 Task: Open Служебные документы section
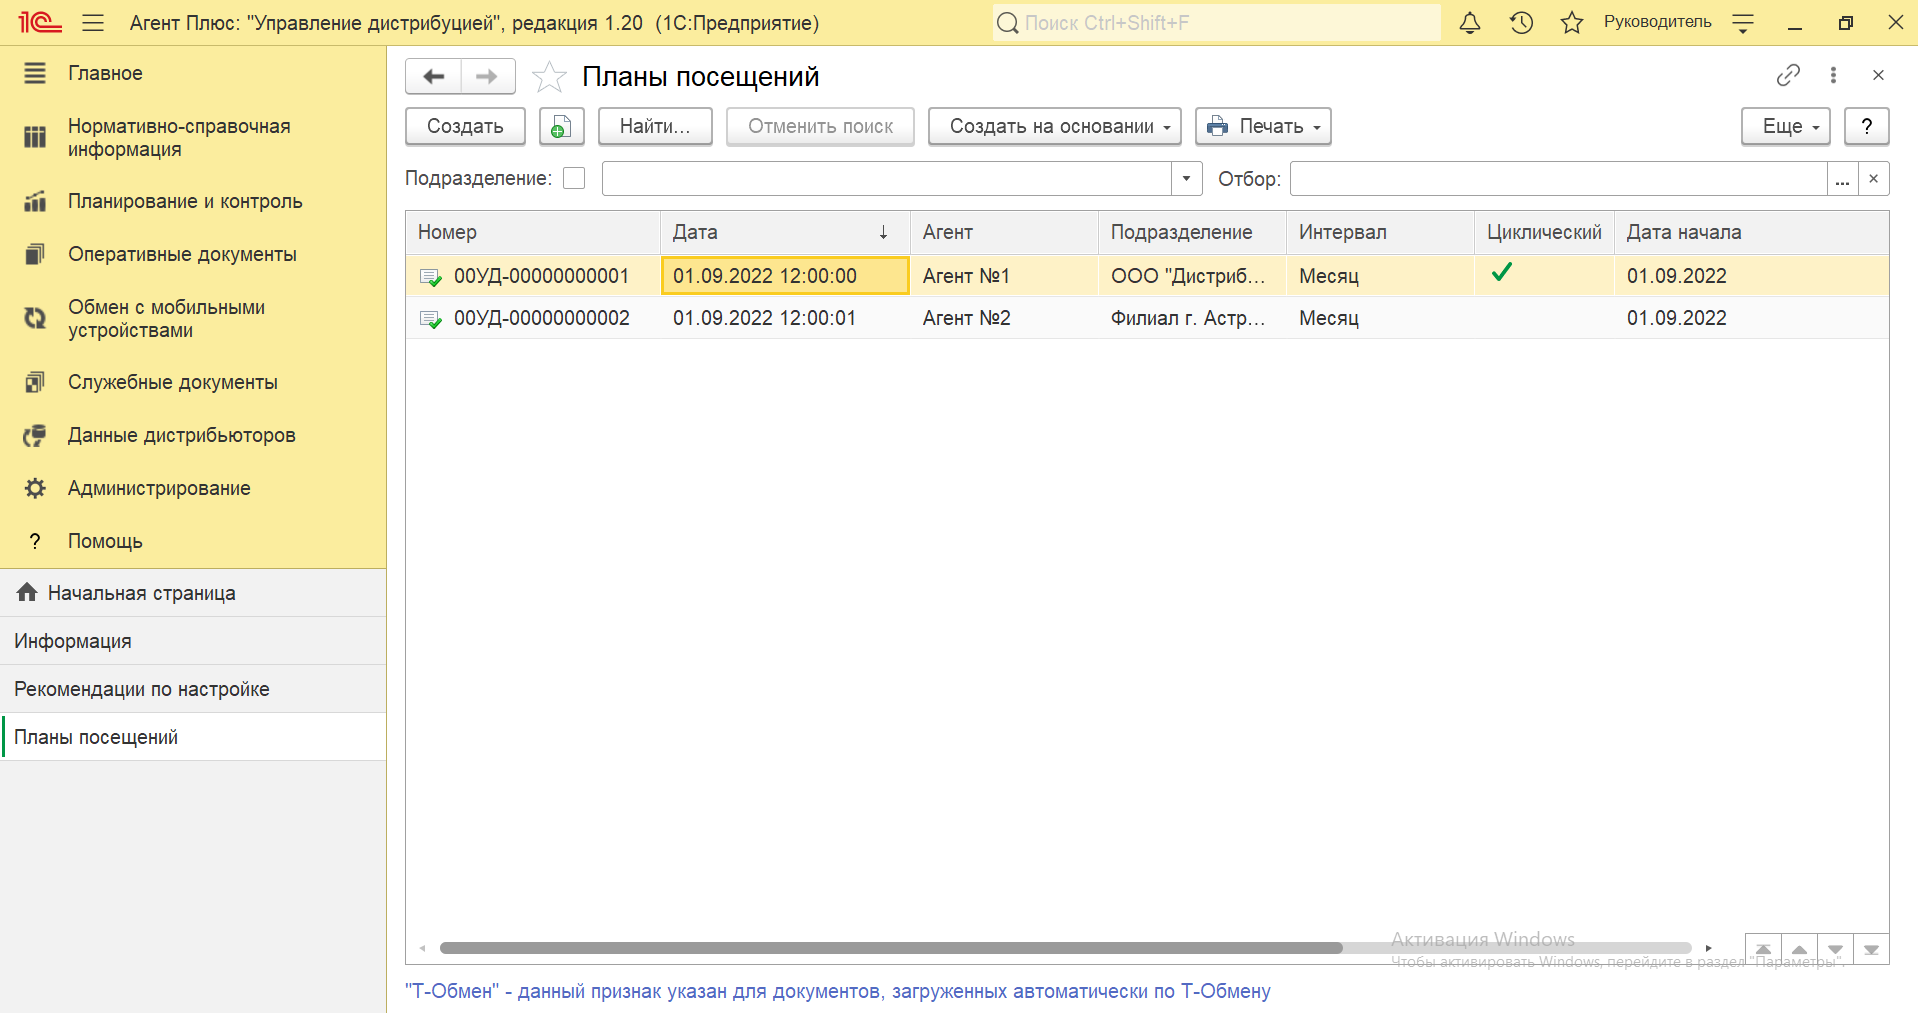[193, 382]
